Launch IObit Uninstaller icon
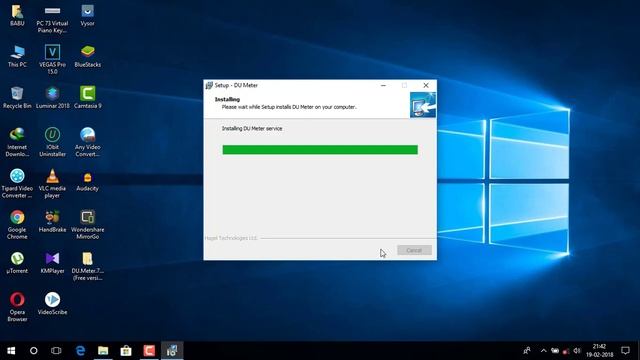640x360 pixels. tap(52, 142)
